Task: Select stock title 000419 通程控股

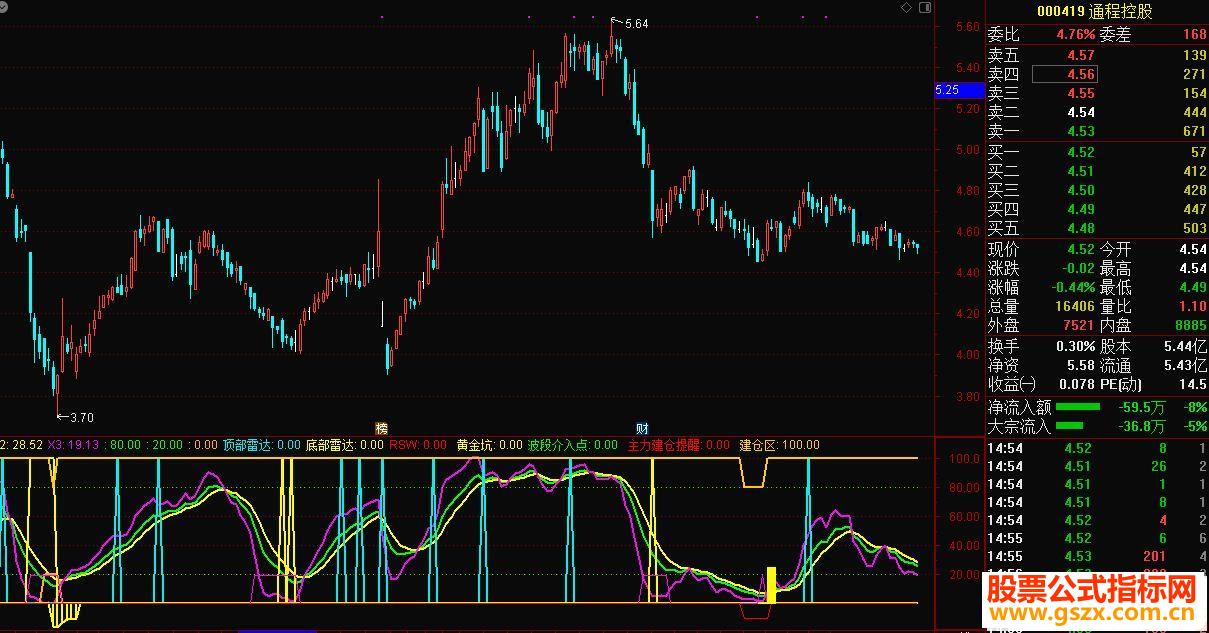Action: tap(1094, 12)
